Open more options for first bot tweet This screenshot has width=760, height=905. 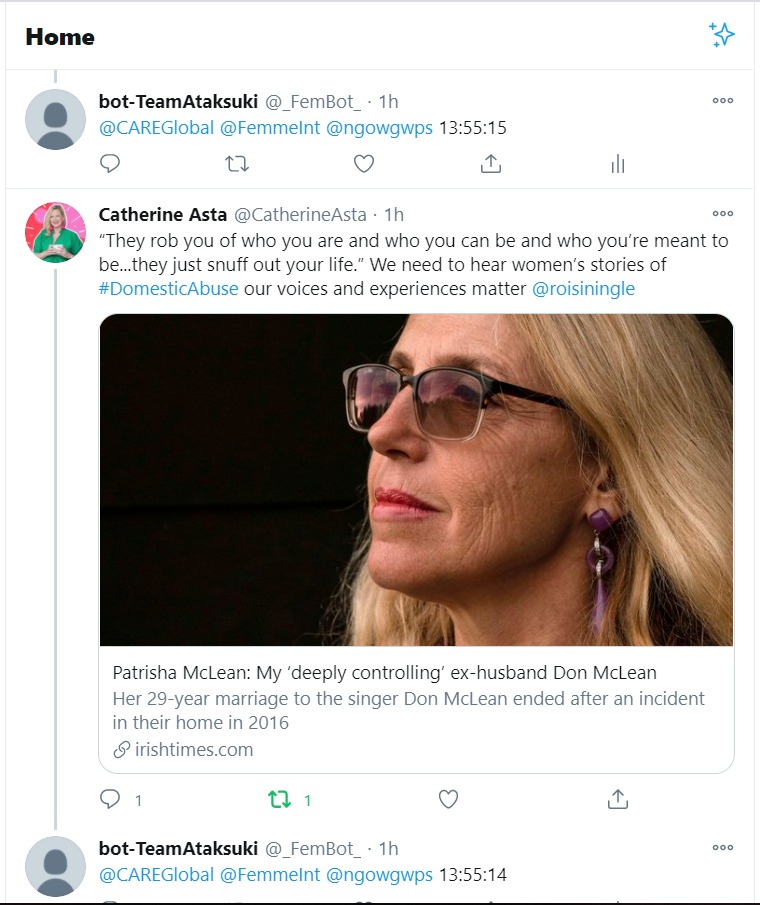pos(722,100)
